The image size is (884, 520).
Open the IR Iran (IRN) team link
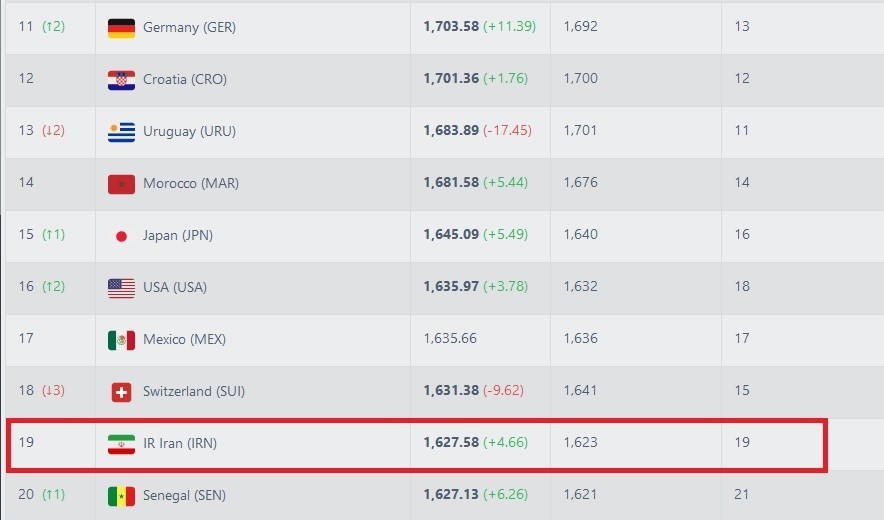click(x=180, y=443)
